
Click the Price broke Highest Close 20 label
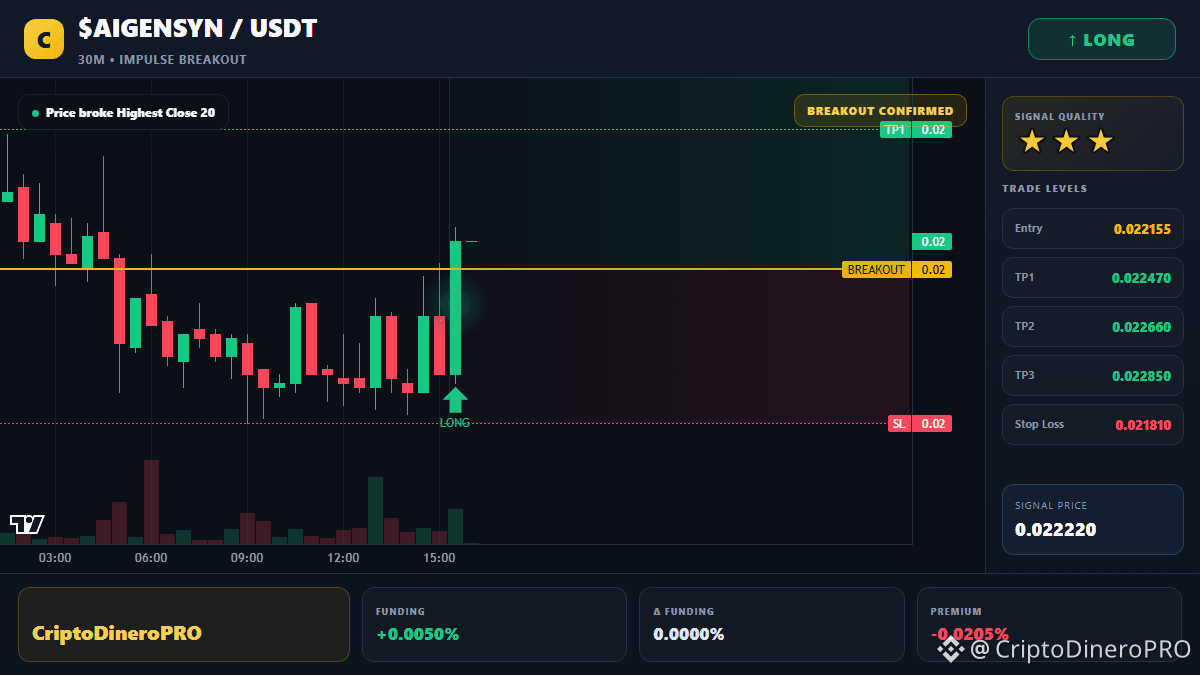123,112
